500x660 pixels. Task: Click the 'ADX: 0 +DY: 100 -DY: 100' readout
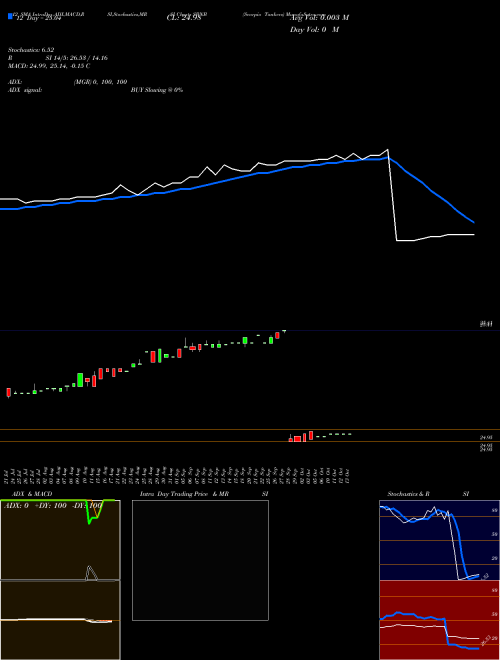click(x=53, y=506)
